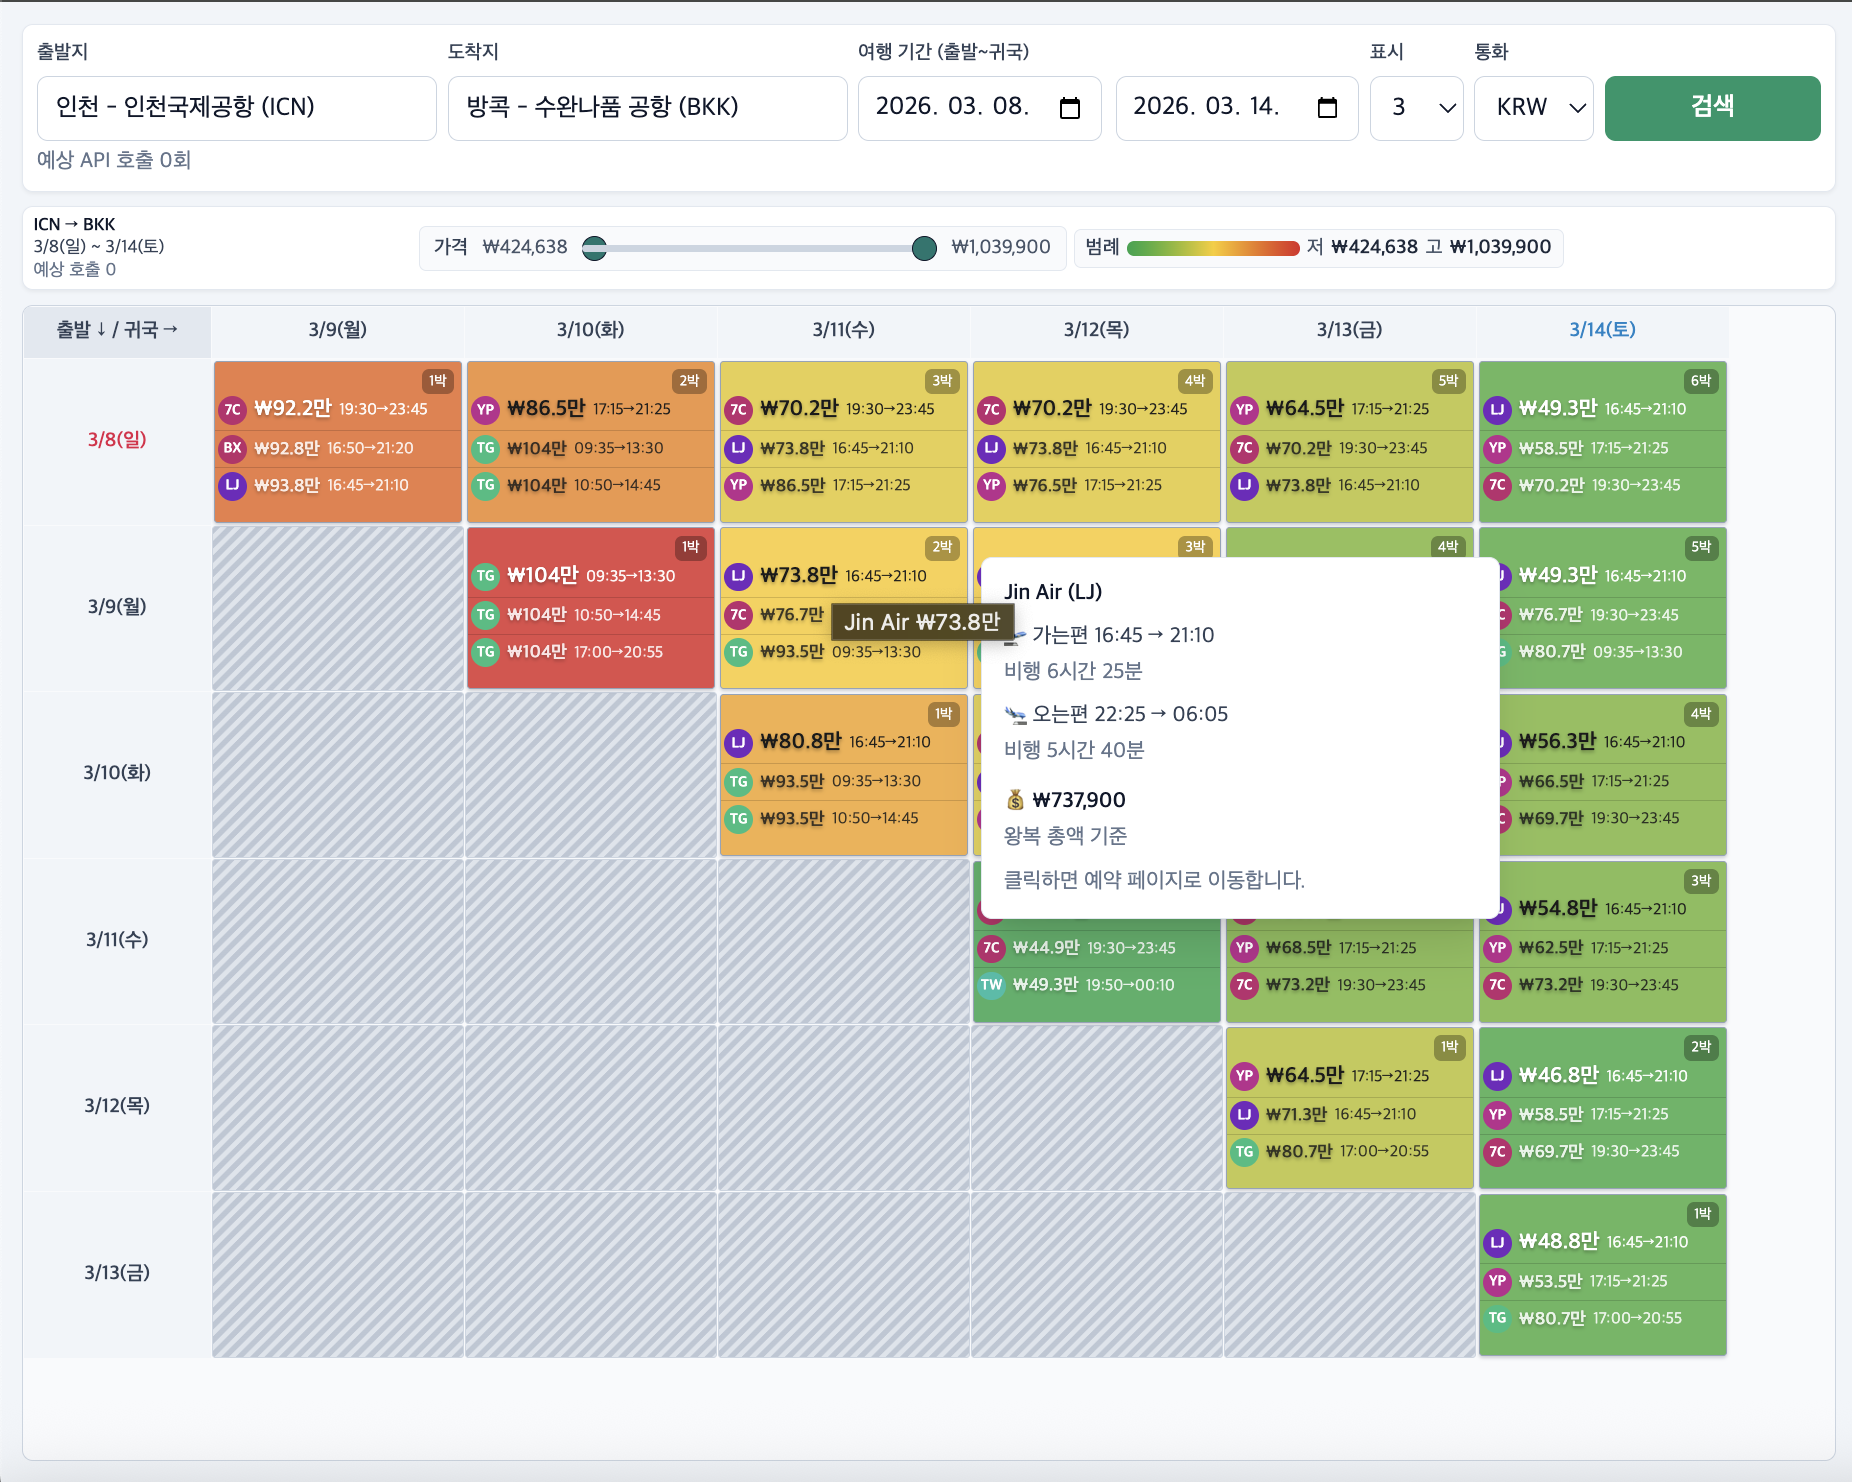Expand the 표시 count dropdown showing 3

tap(1416, 108)
